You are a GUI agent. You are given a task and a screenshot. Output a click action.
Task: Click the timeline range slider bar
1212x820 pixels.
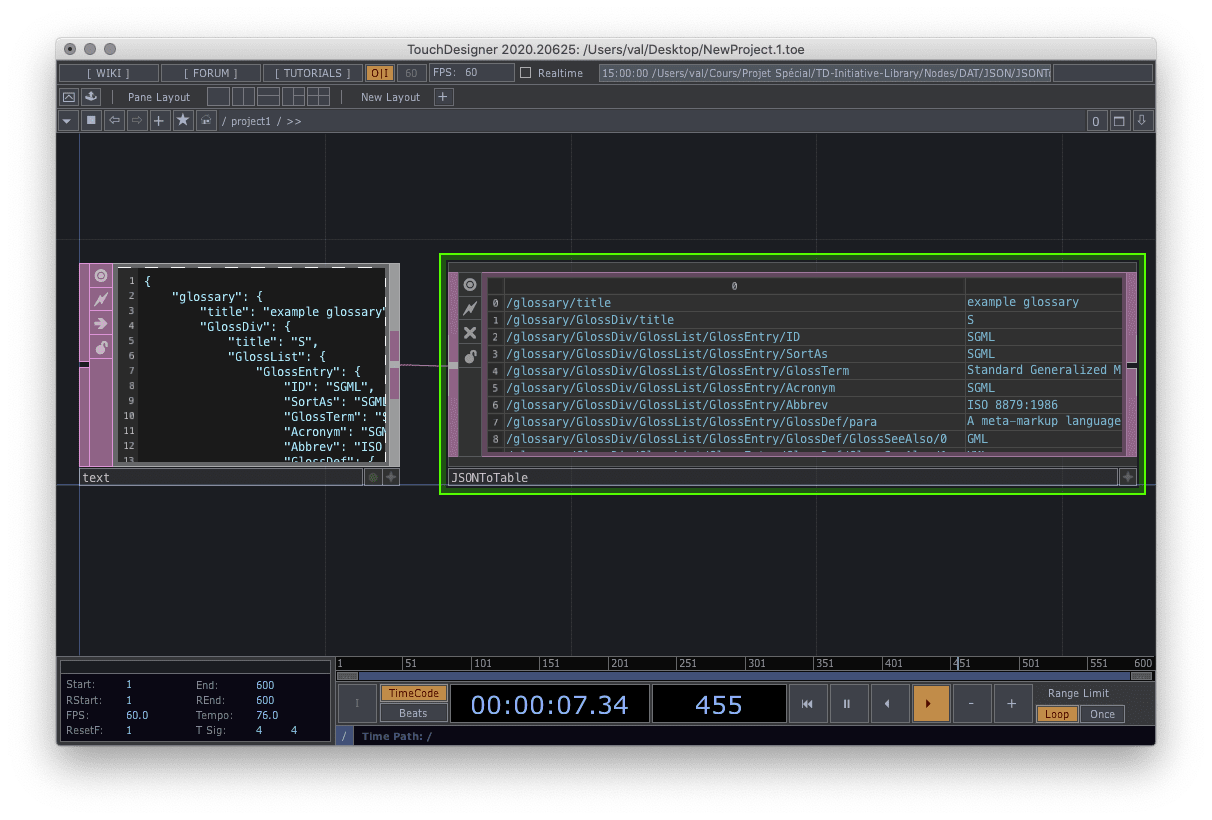click(x=744, y=676)
